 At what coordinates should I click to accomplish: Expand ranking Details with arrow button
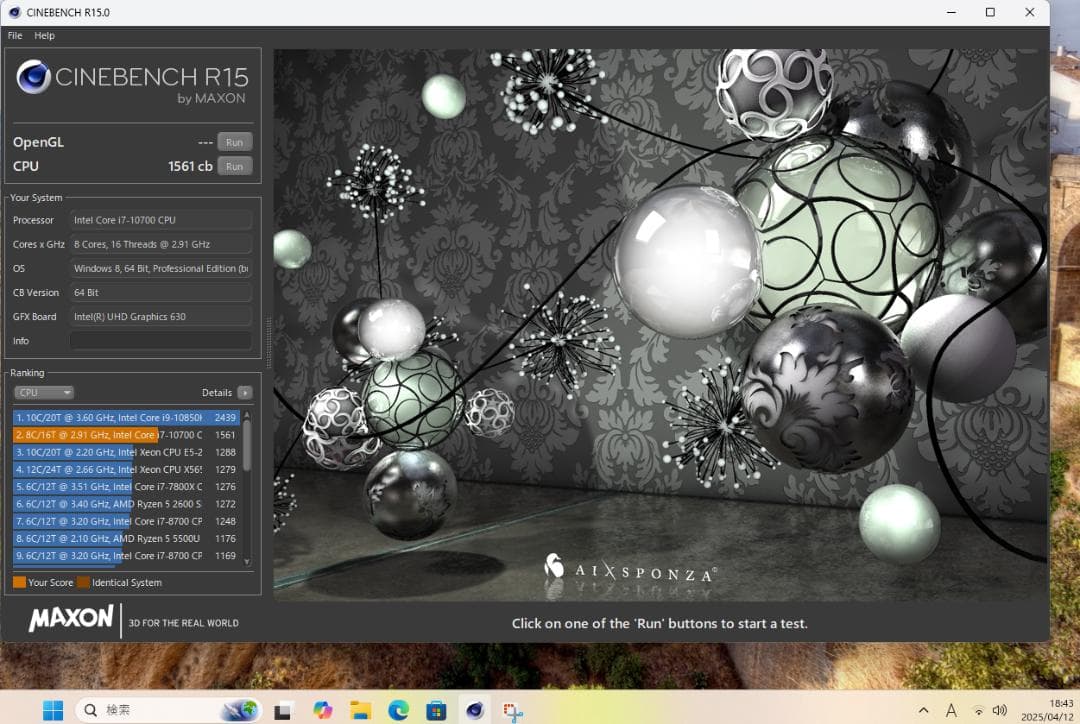(245, 393)
